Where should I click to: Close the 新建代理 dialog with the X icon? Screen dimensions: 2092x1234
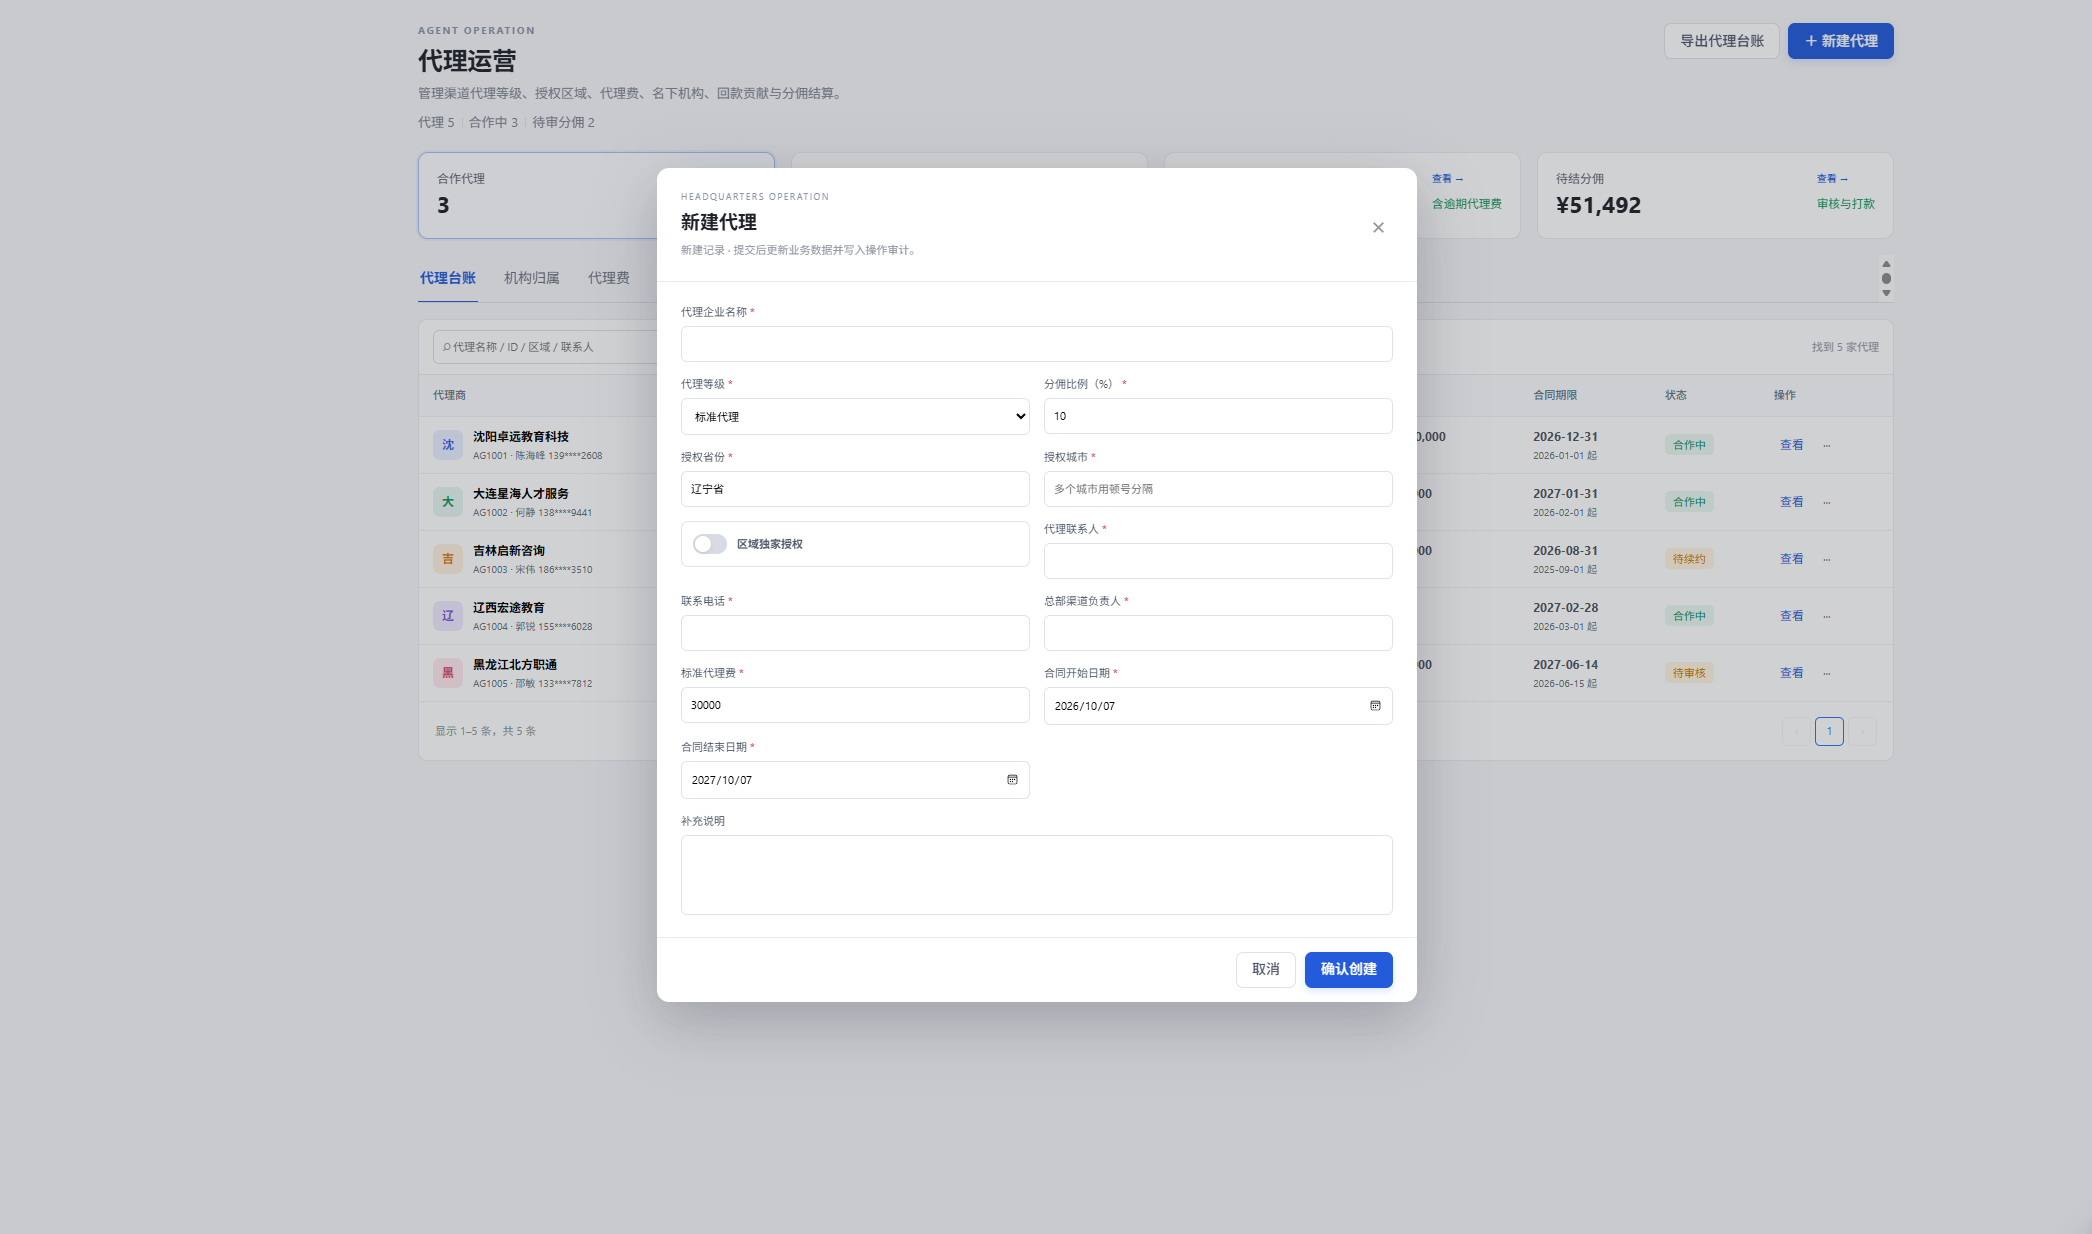click(1378, 228)
